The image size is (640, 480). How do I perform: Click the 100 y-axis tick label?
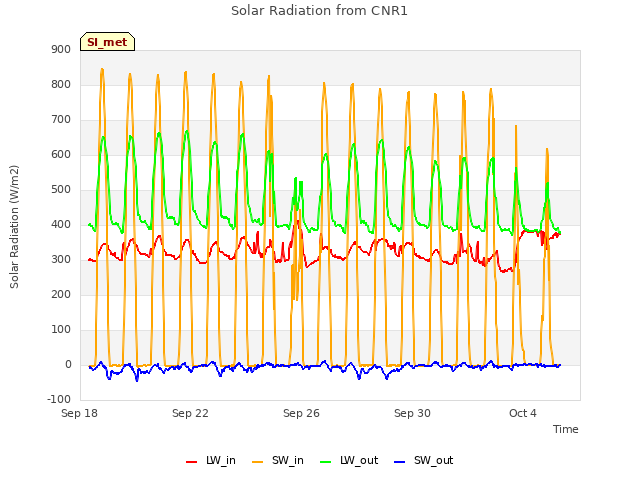tap(61, 329)
